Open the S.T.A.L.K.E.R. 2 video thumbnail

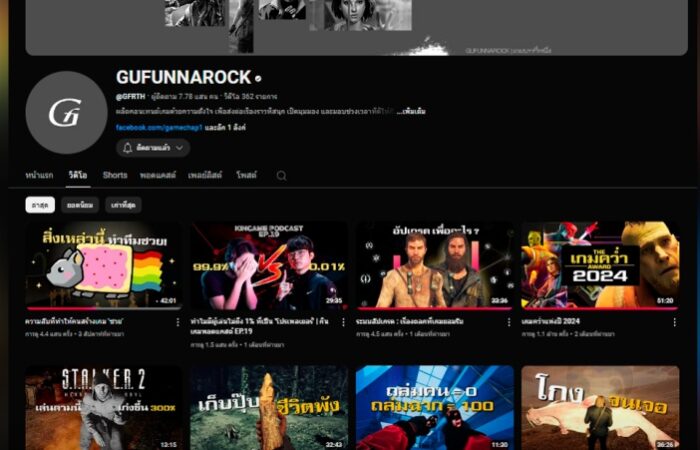(104, 408)
